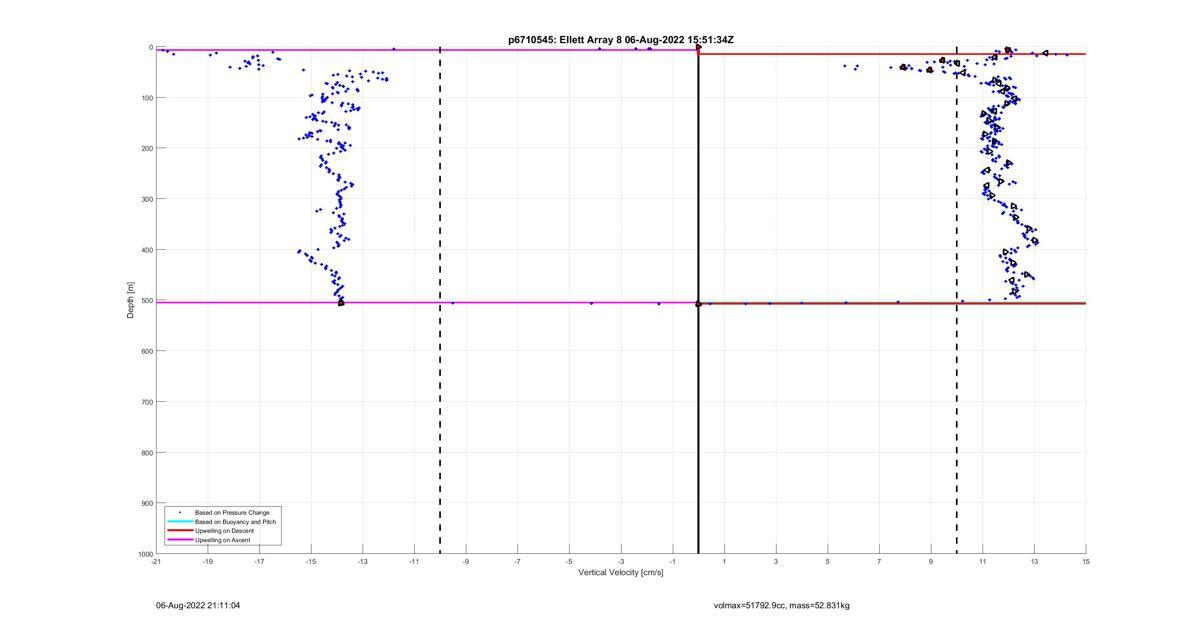Click the x-axis tick label -17
Viewport: 1200px width, 622px height.
pos(259,562)
